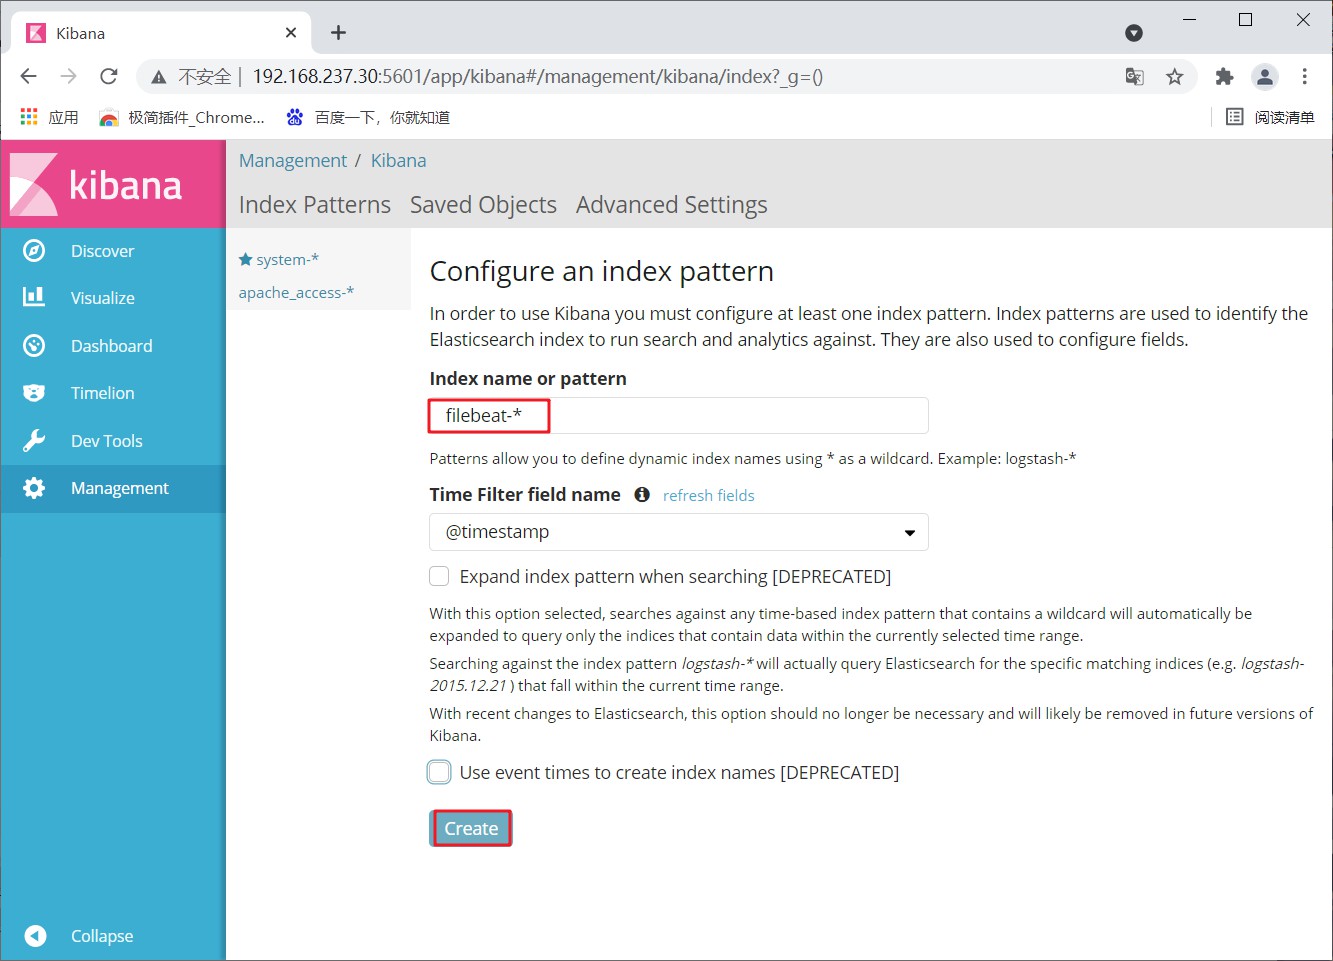Open the 百度一下 bookmark
The image size is (1333, 961).
tap(368, 117)
